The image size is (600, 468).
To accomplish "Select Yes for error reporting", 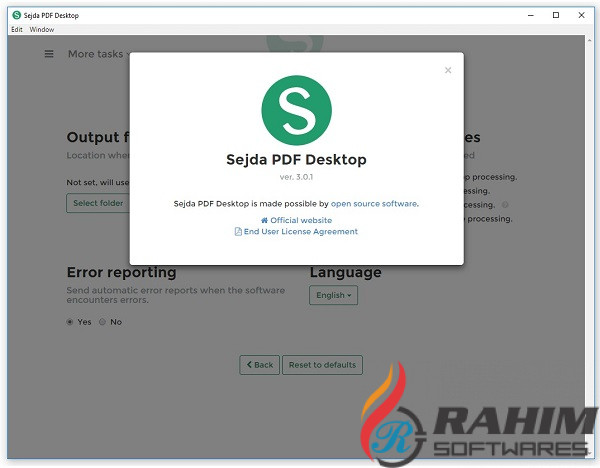I will click(70, 322).
